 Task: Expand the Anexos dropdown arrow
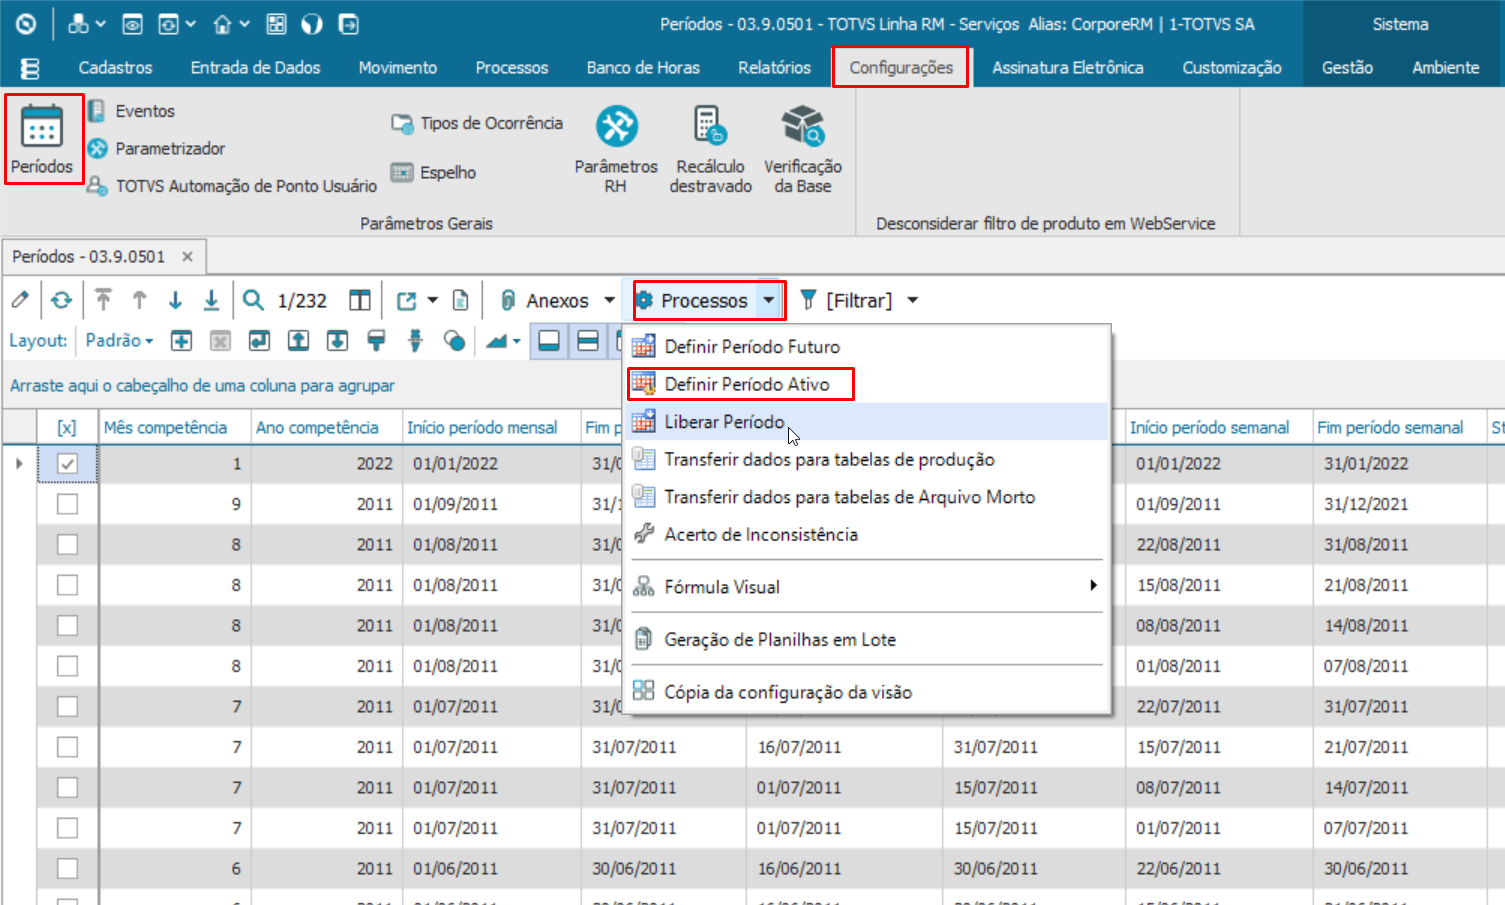click(609, 300)
